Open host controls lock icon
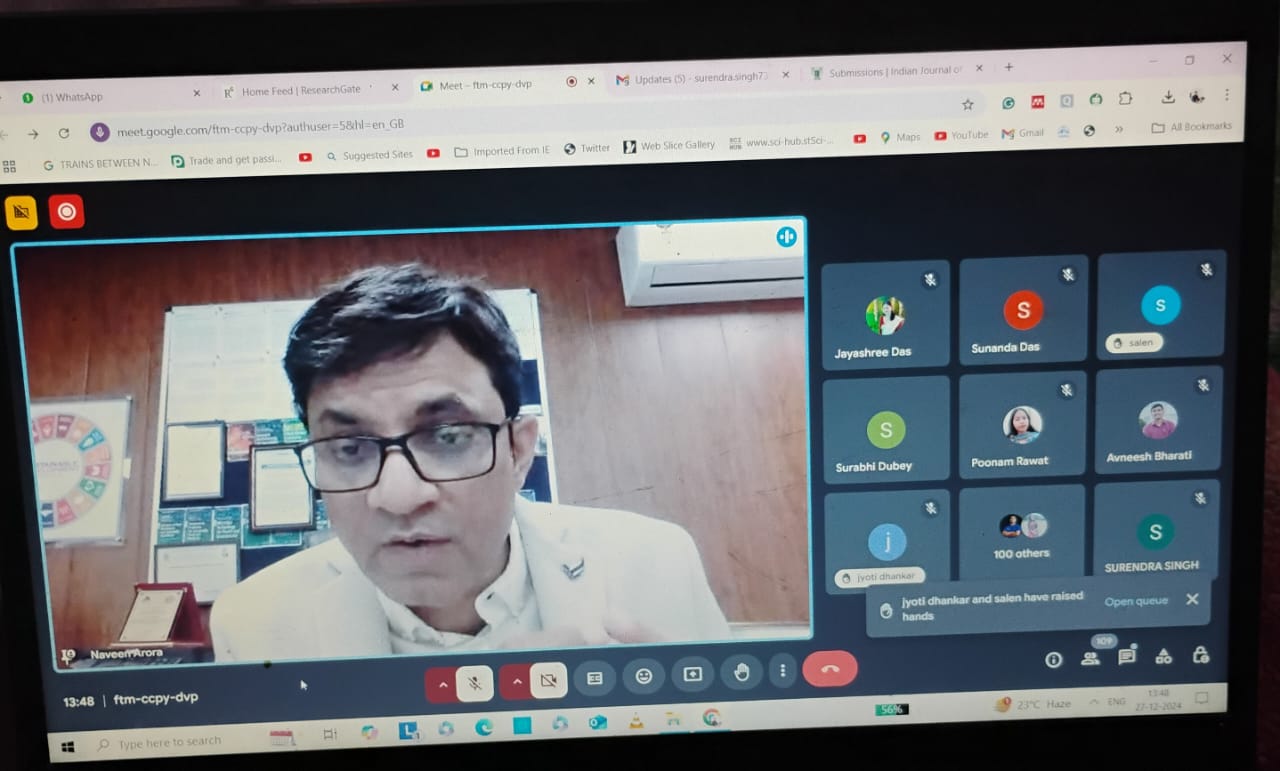This screenshot has height=771, width=1280. (1201, 655)
